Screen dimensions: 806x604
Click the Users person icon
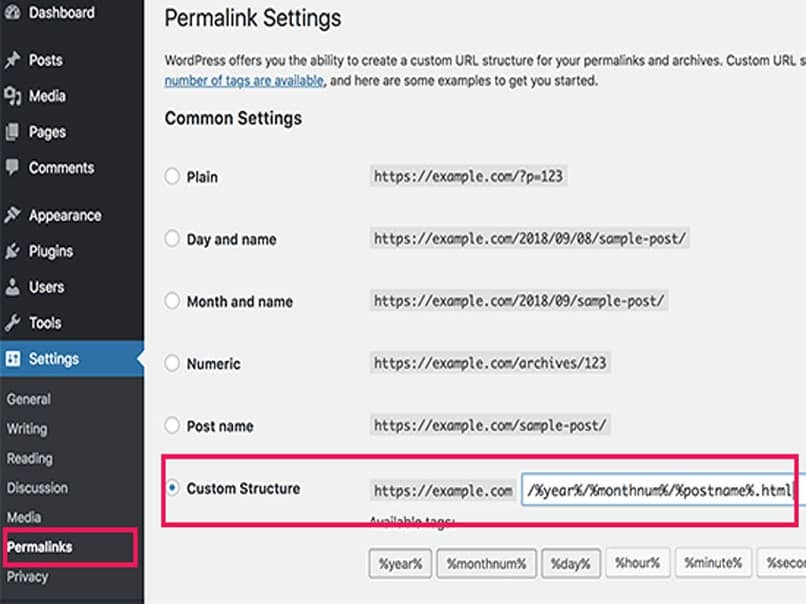click(12, 287)
